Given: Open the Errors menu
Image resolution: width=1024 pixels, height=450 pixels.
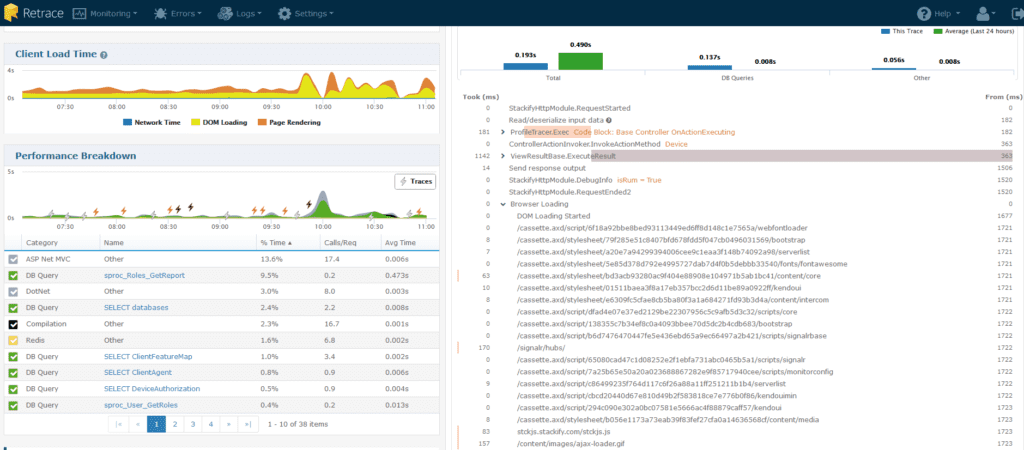Looking at the screenshot, I should click(x=178, y=13).
